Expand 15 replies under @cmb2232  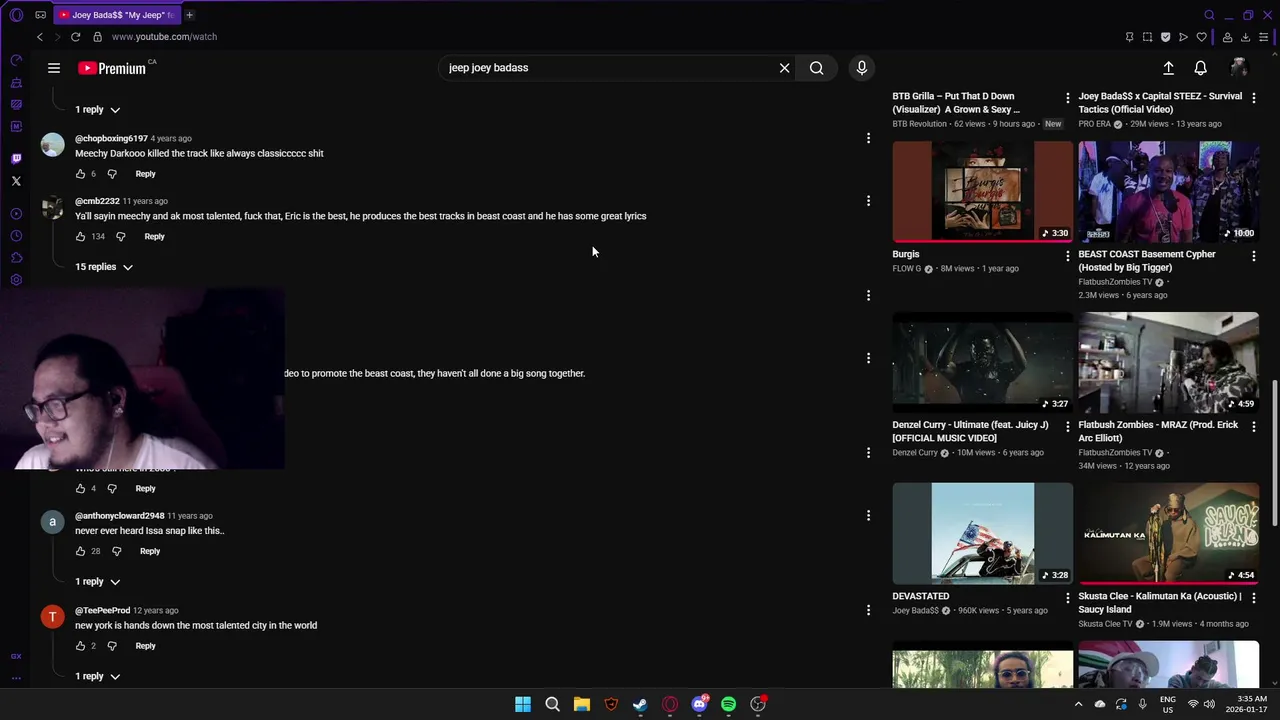[x=104, y=267]
